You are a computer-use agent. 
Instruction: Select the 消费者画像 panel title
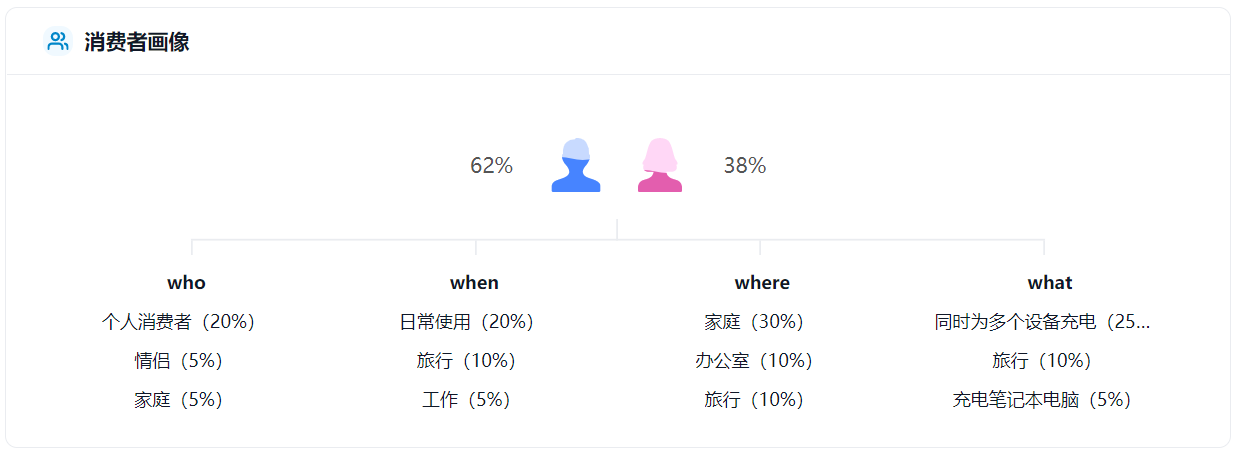tap(137, 42)
